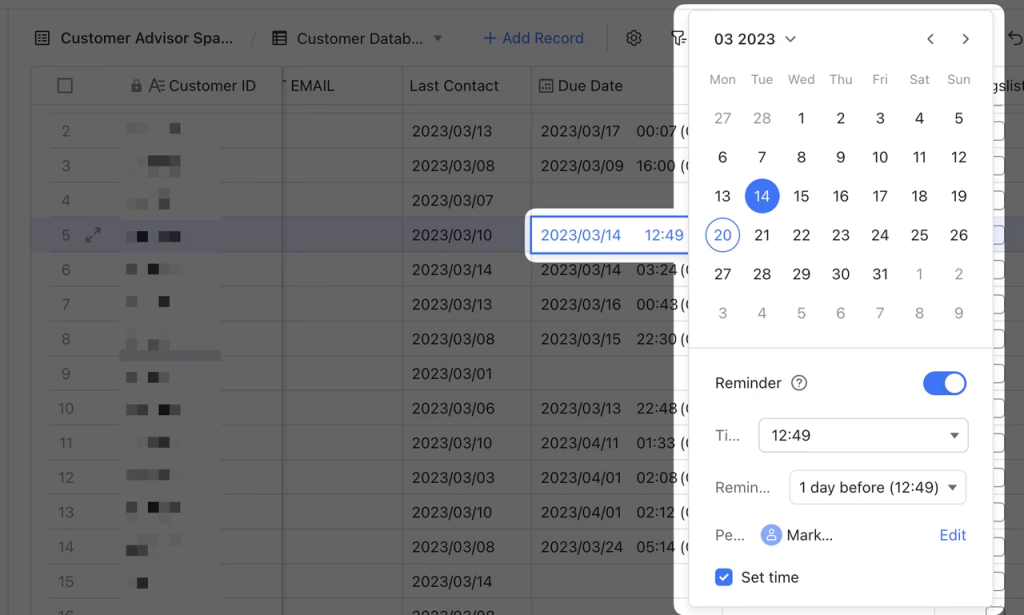Click Due Date cell 2023/03/13 22:48

(x=609, y=408)
